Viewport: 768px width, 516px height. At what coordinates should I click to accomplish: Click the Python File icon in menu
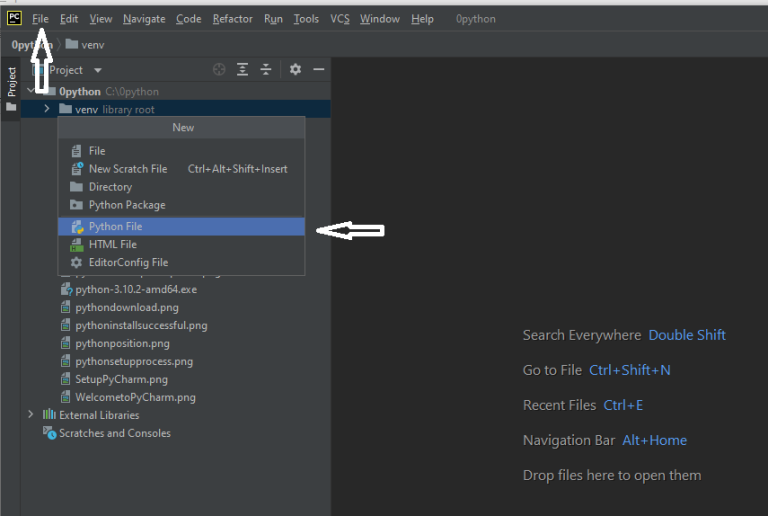coord(77,227)
